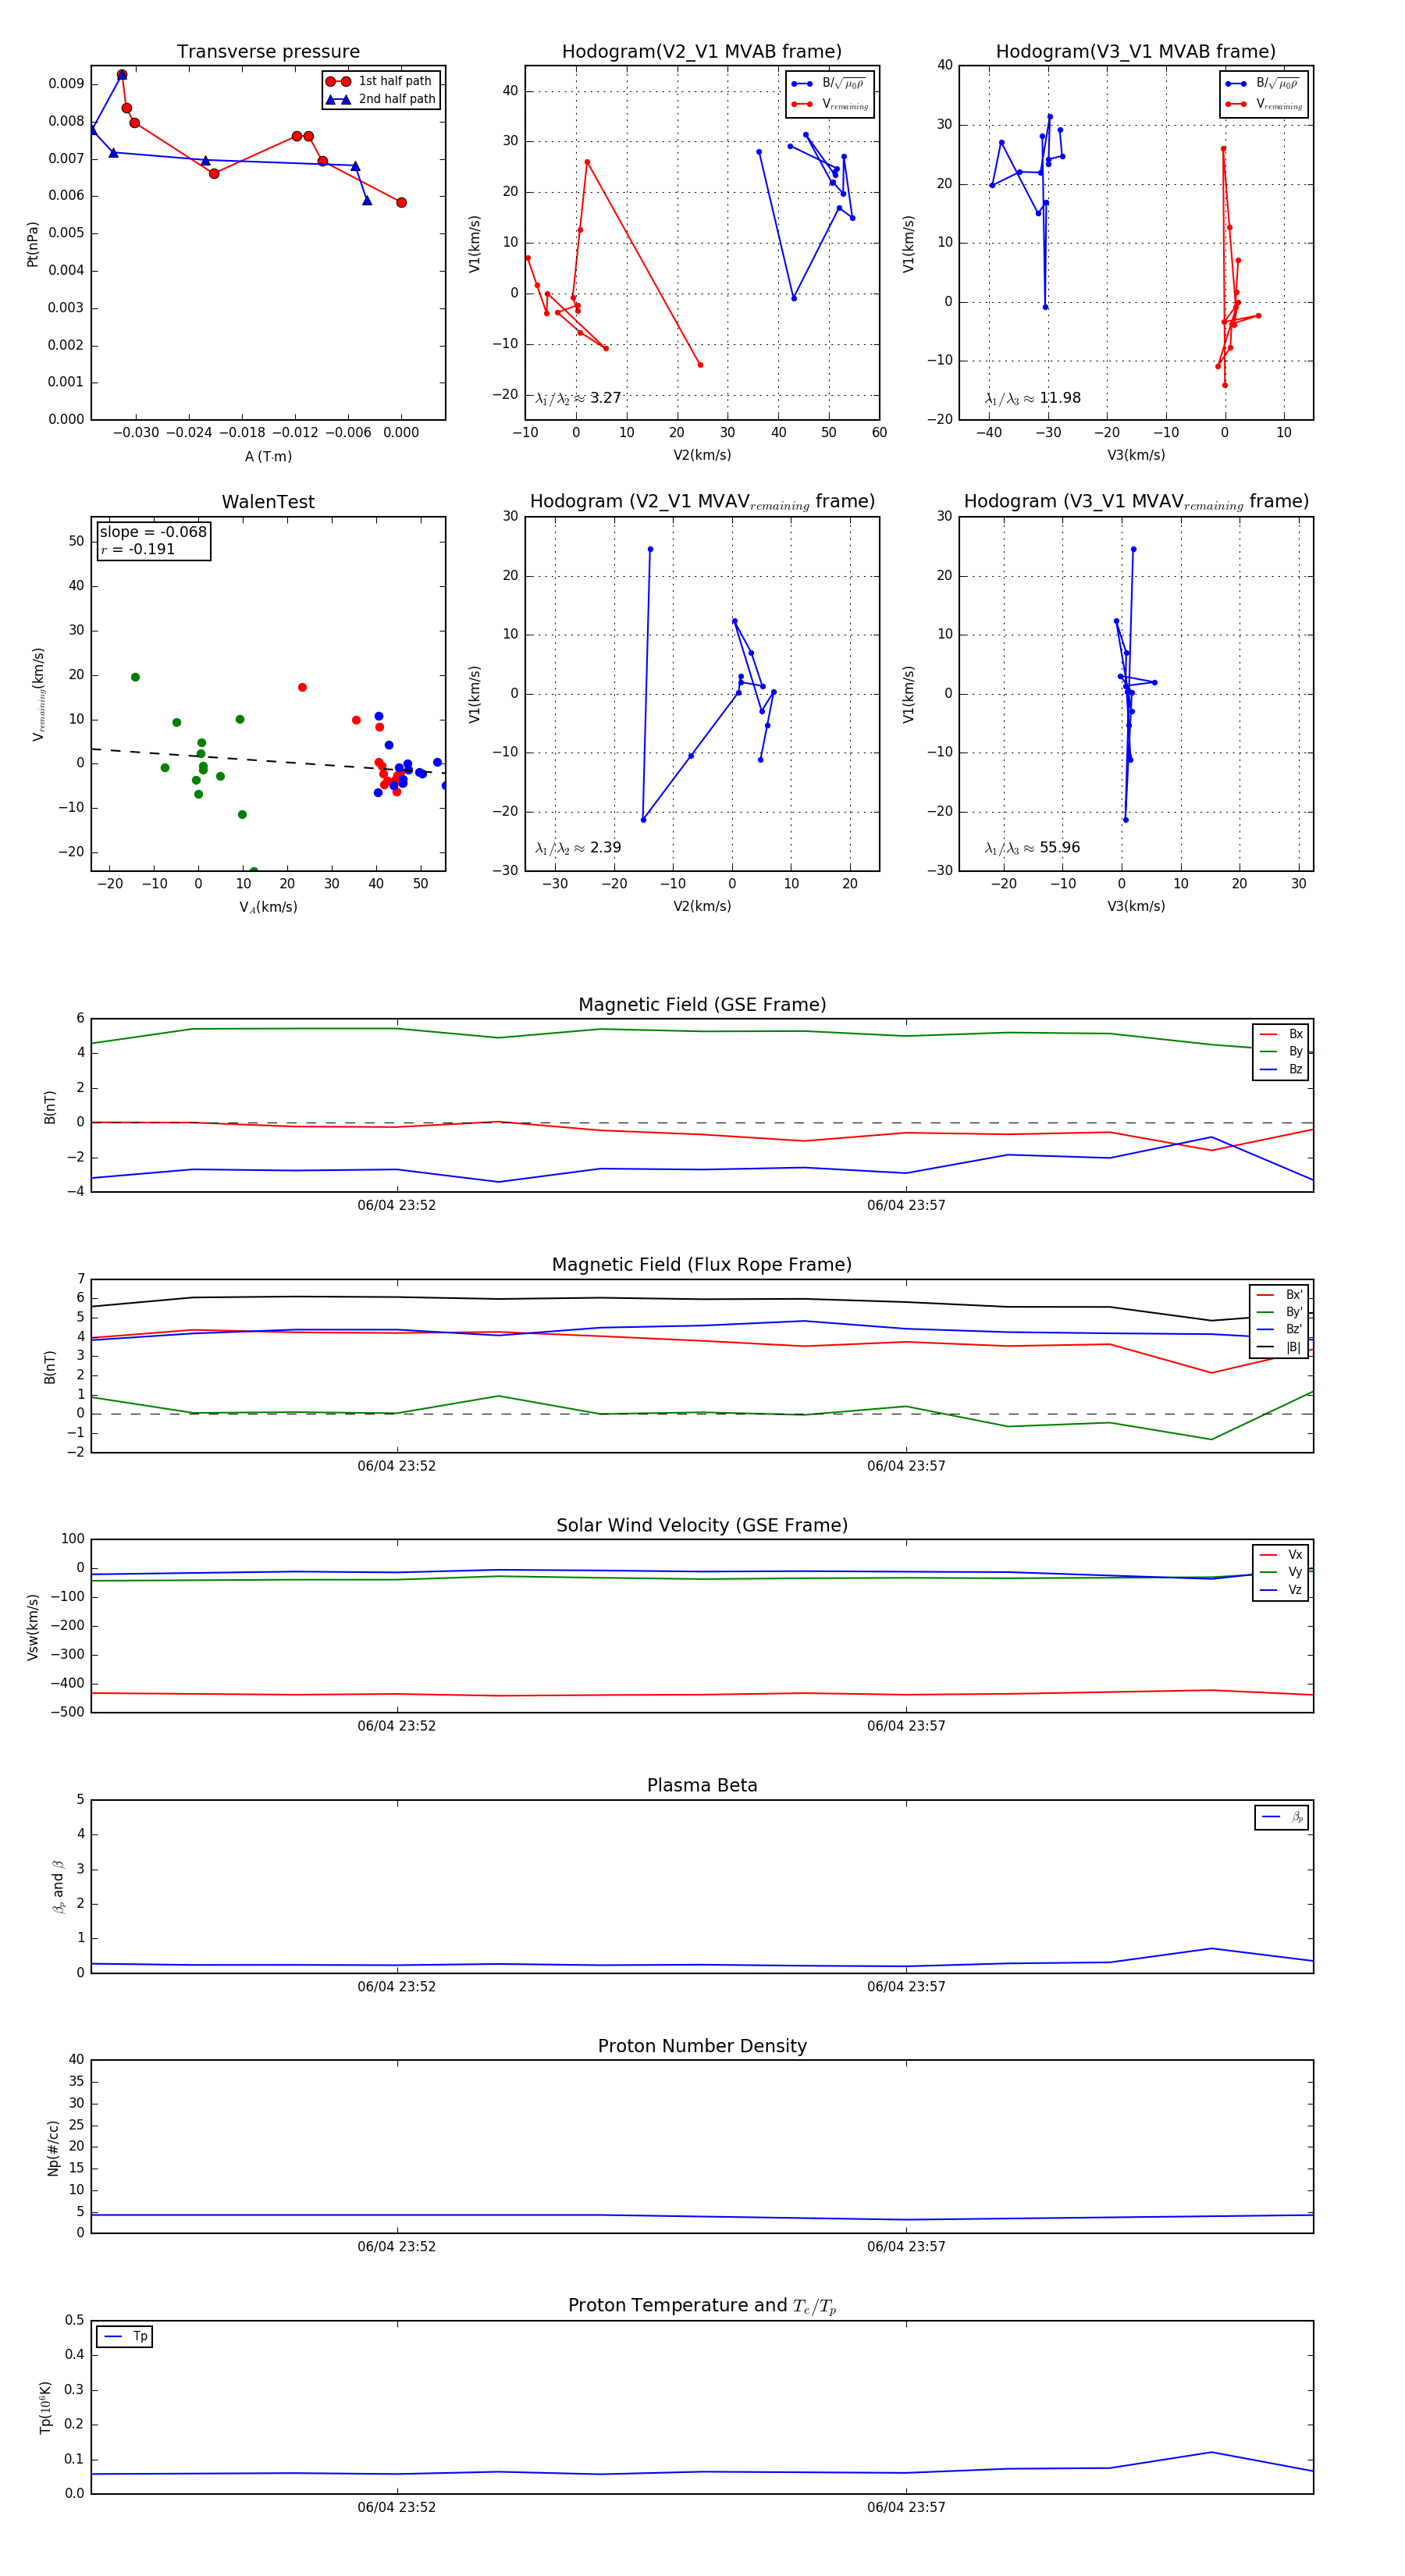Select the Tp legend entry
The image size is (1405, 2576).
coord(125,2337)
